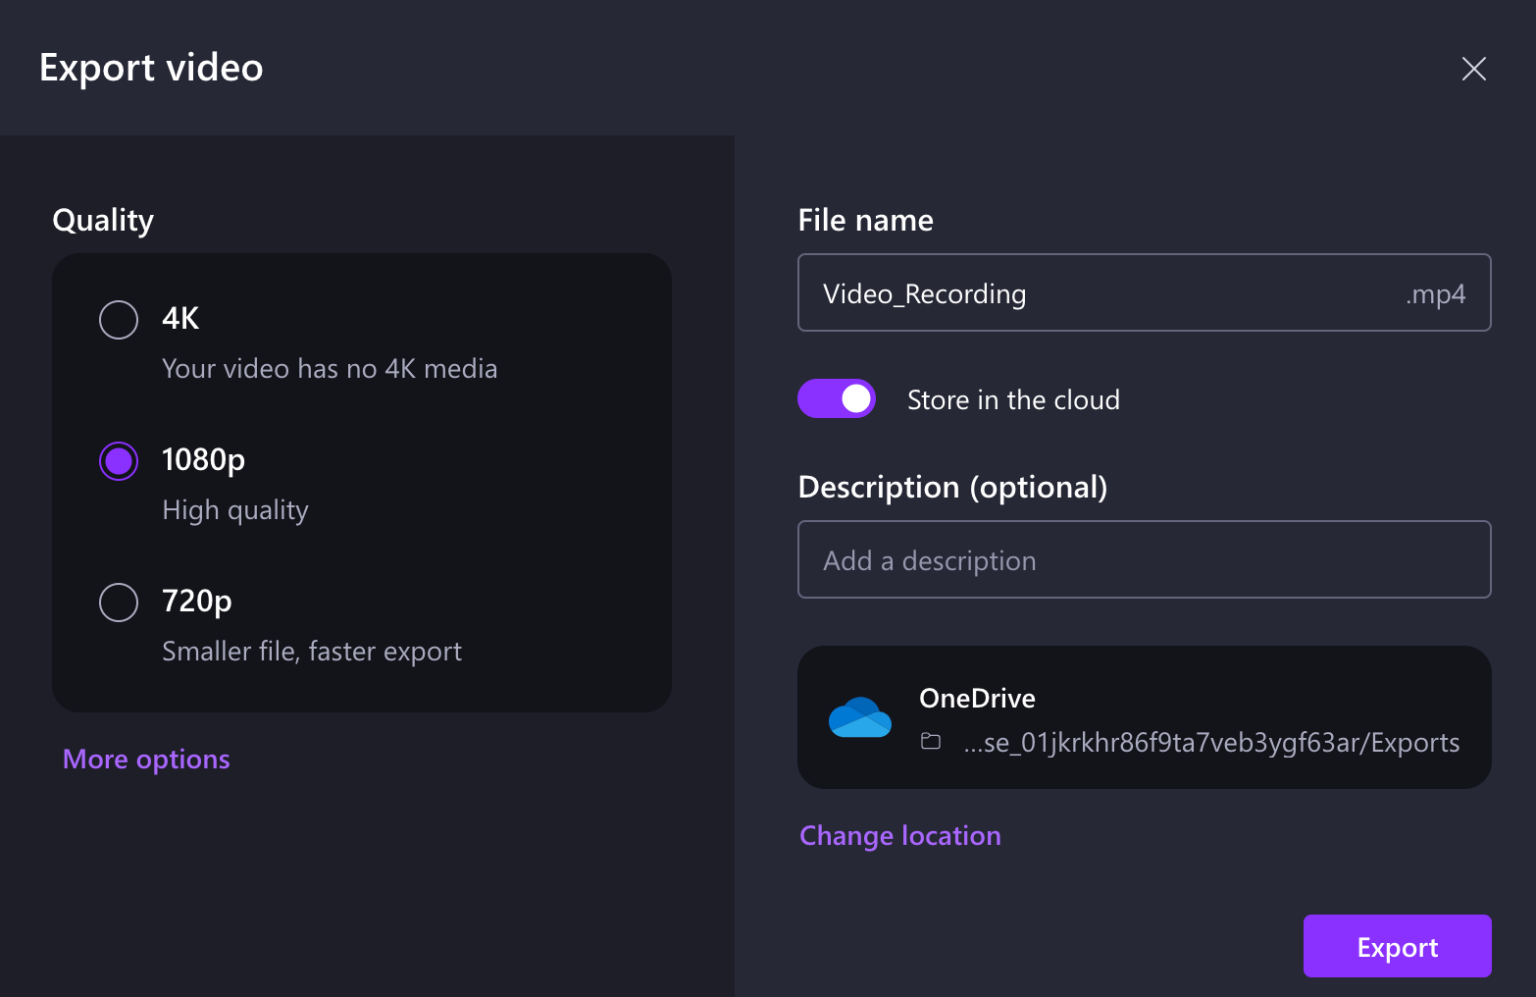Choose the 1080p radio button
1536x997 pixels.
click(119, 461)
